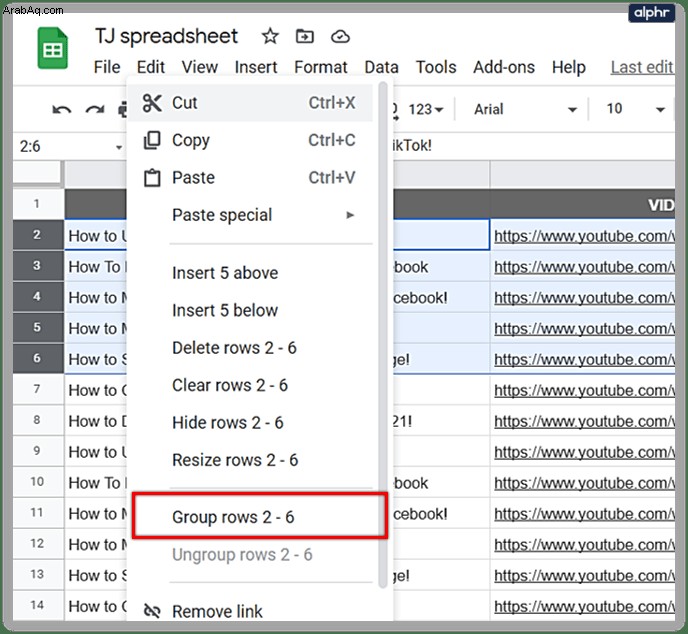Open the name box dropdown arrow
The image size is (688, 634).
pyautogui.click(x=119, y=147)
